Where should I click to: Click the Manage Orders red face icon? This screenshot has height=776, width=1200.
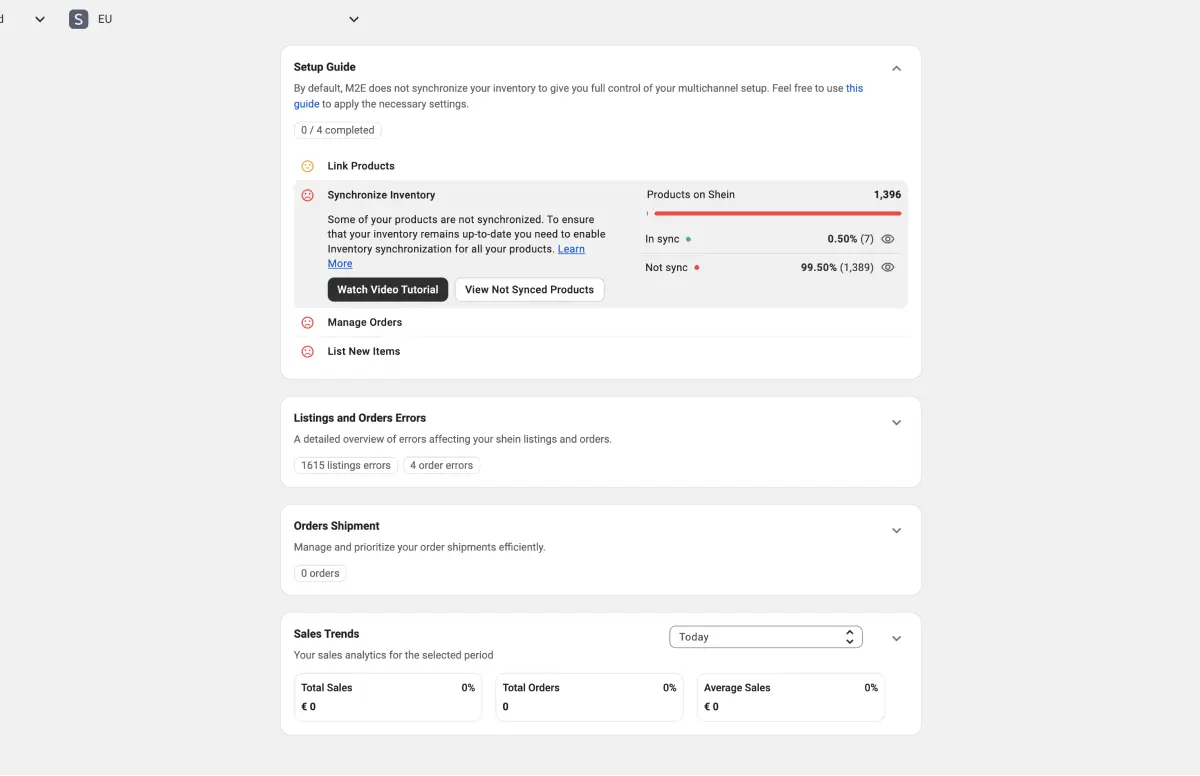pyautogui.click(x=308, y=323)
